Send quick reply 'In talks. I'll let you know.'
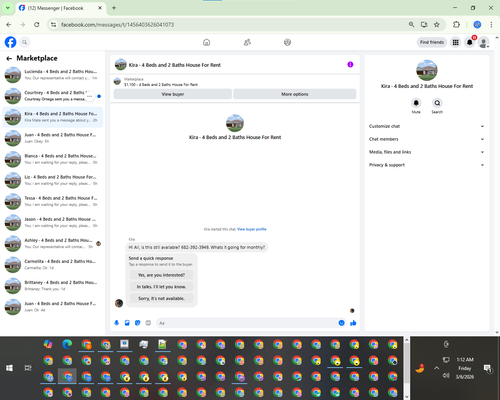Image resolution: width=500 pixels, height=400 pixels. 161,287
